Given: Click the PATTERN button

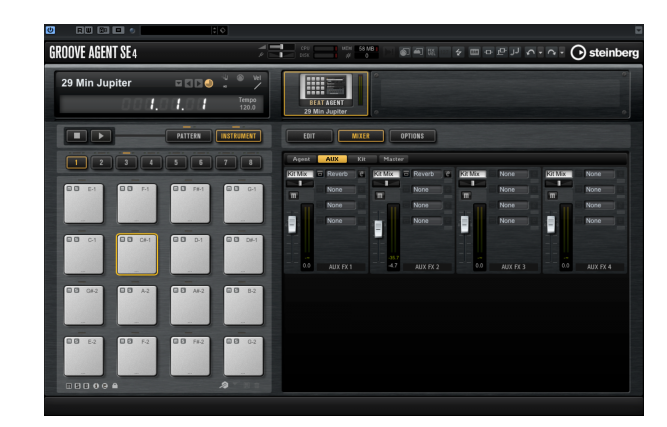Looking at the screenshot, I should pos(187,135).
